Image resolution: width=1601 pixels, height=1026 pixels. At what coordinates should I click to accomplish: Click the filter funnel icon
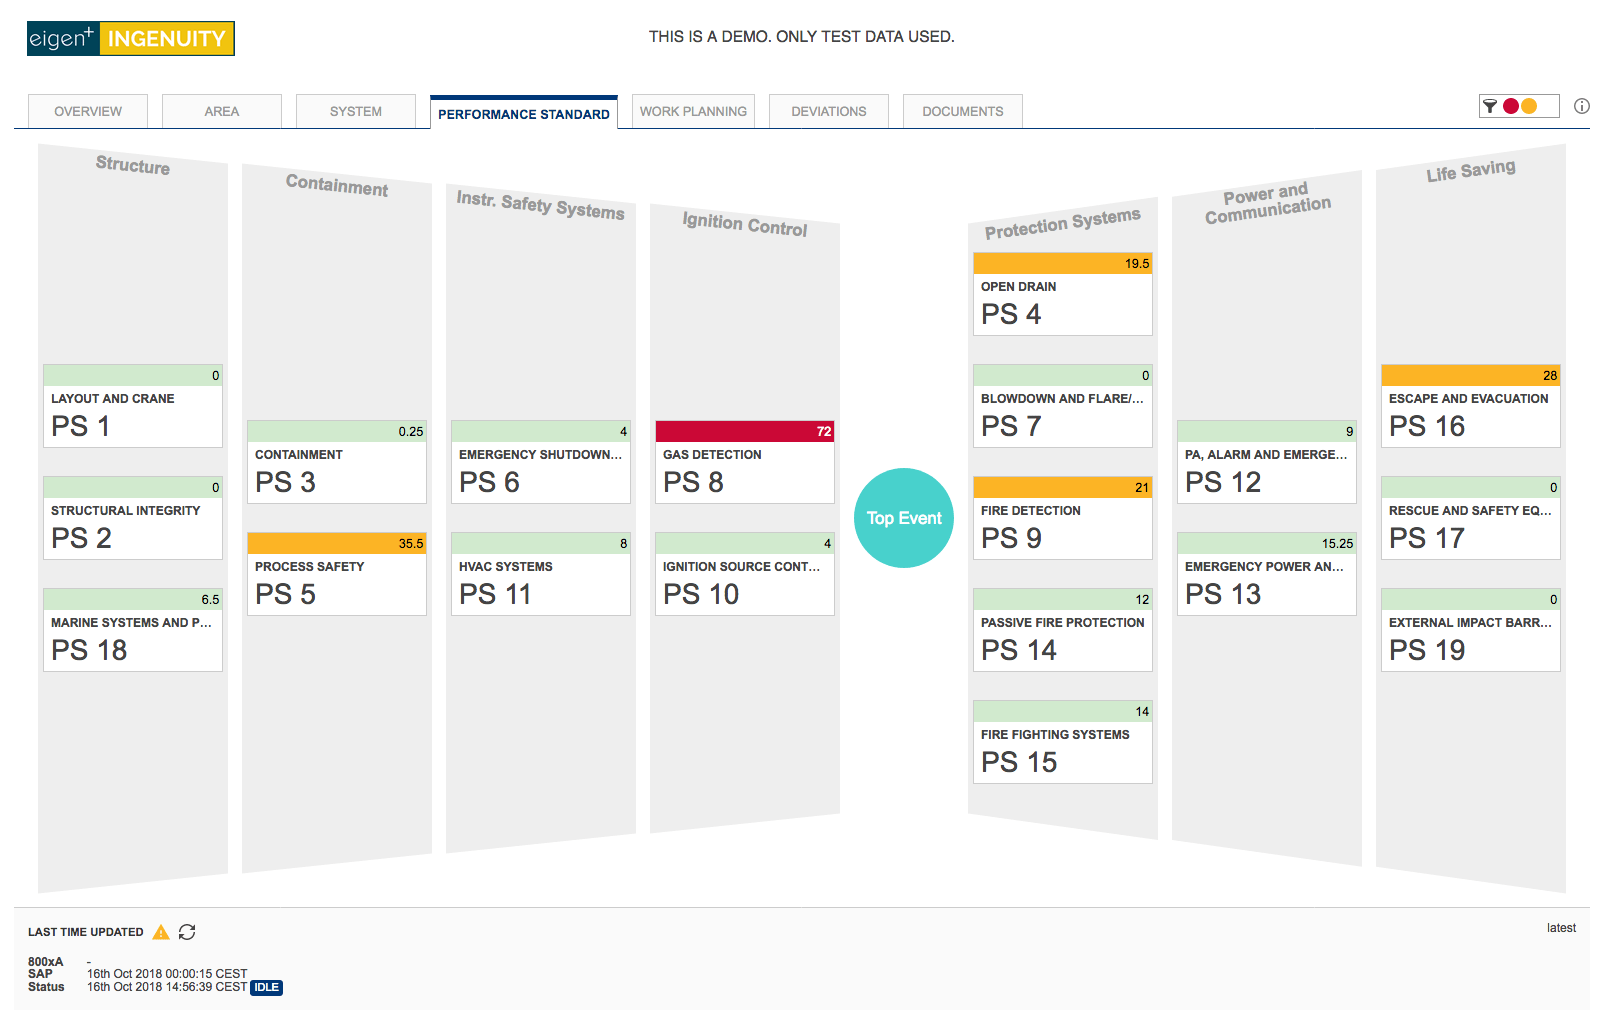tap(1490, 106)
